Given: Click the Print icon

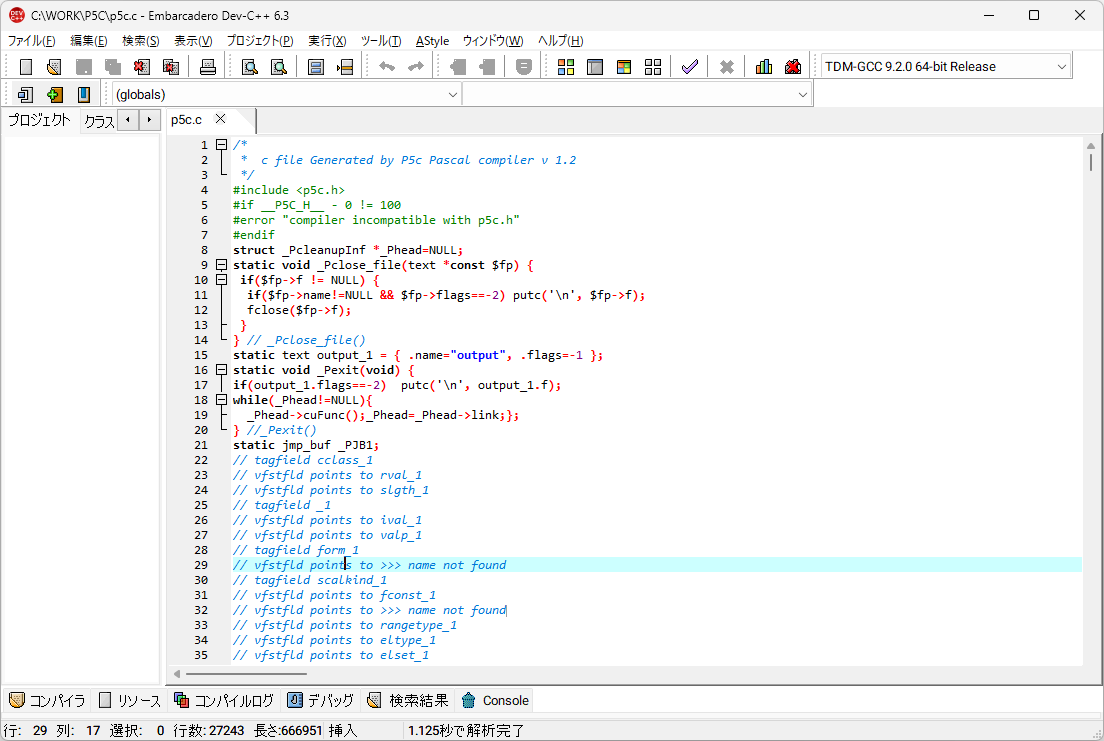Looking at the screenshot, I should point(208,67).
